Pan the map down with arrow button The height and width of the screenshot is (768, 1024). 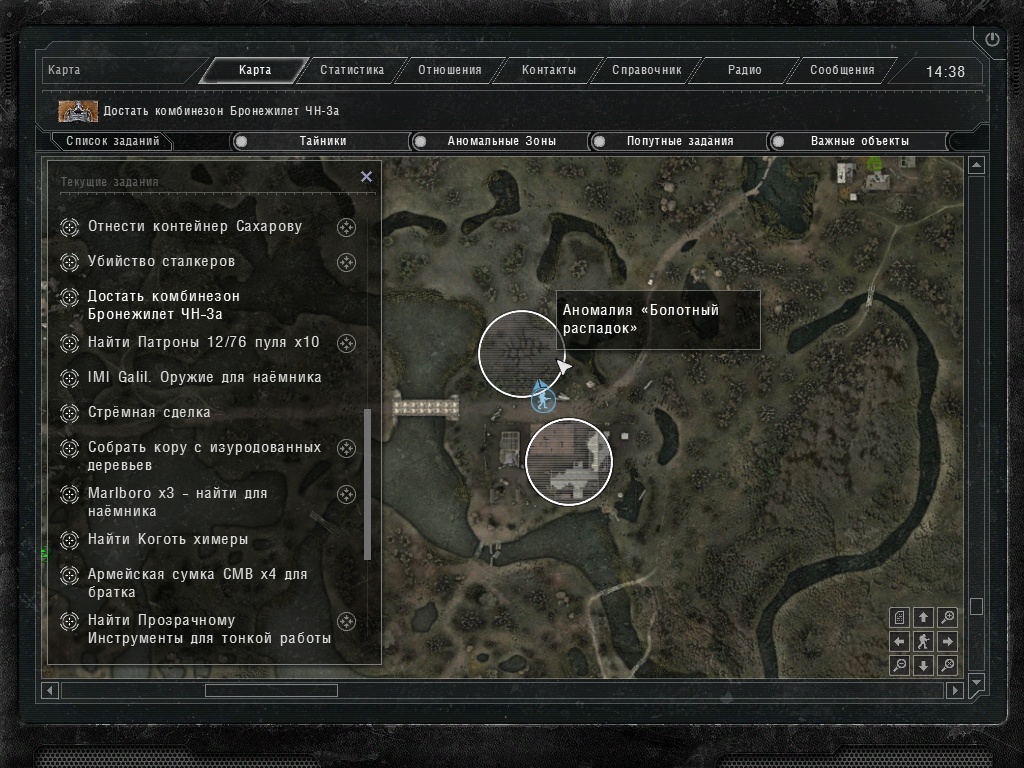(923, 665)
